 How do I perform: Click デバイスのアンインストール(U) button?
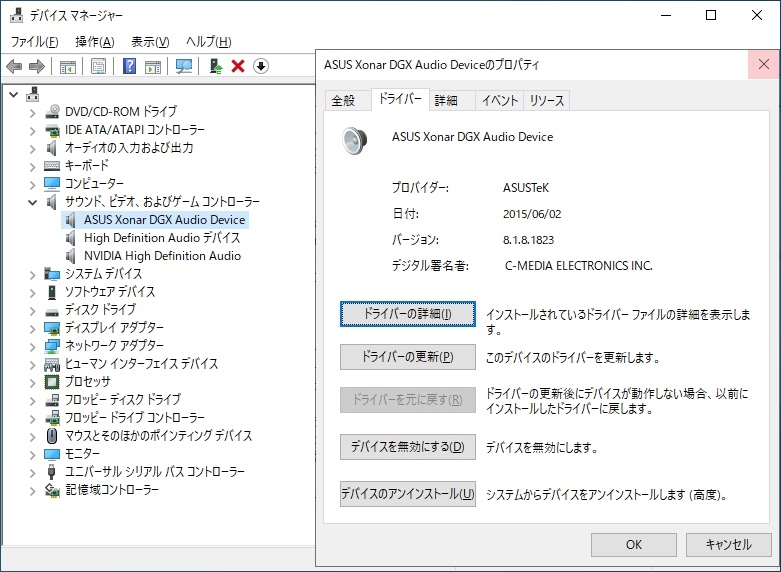pos(407,494)
